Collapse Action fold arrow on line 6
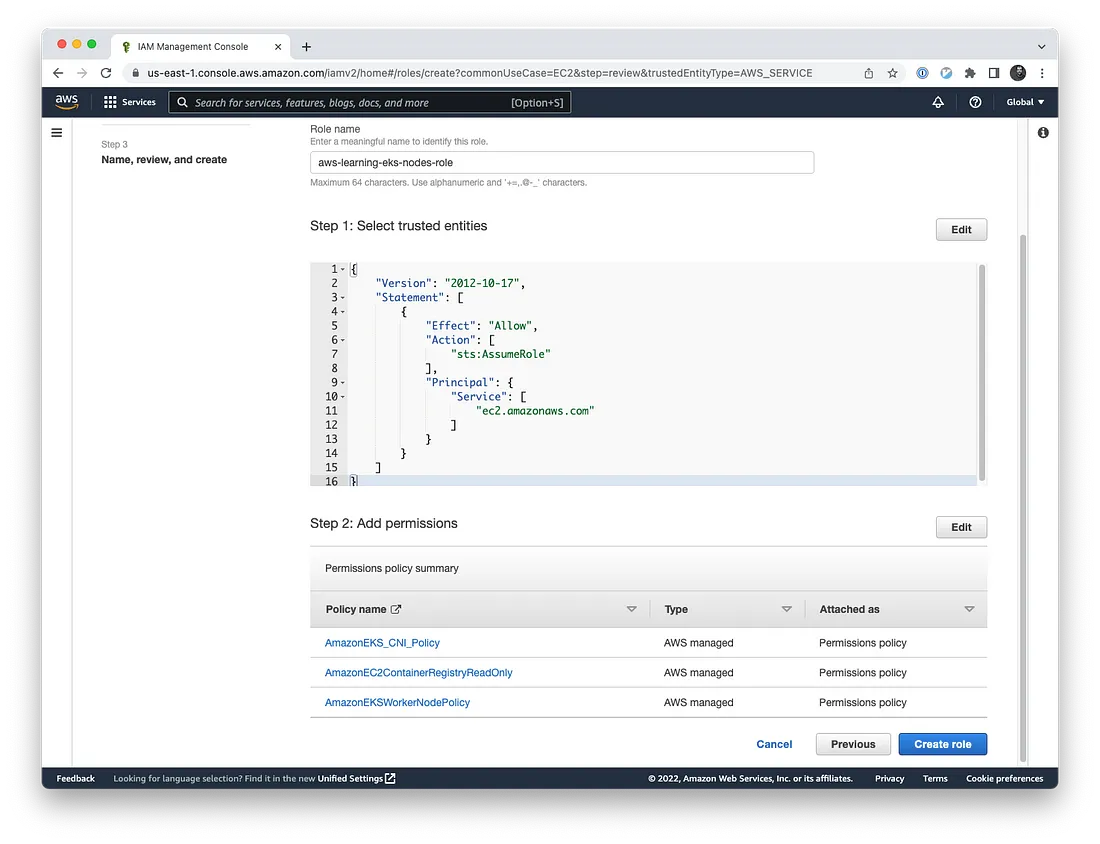 click(343, 340)
